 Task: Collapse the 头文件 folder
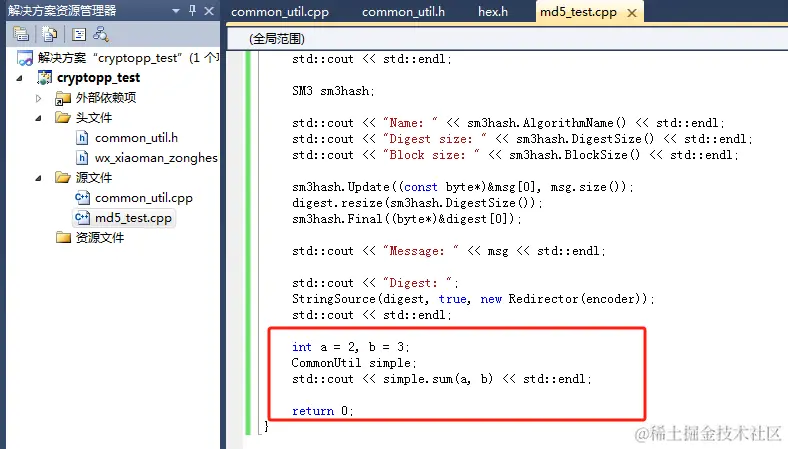[x=38, y=118]
